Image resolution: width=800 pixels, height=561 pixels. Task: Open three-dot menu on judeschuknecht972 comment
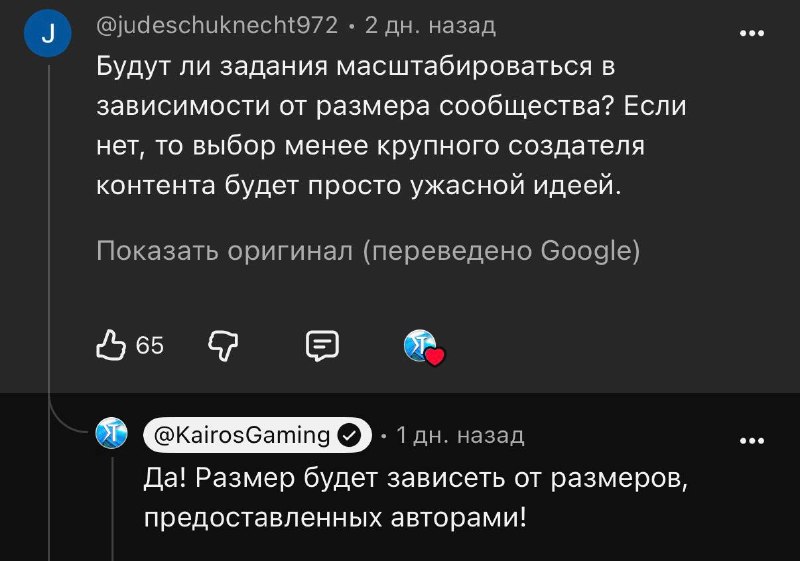pos(752,33)
